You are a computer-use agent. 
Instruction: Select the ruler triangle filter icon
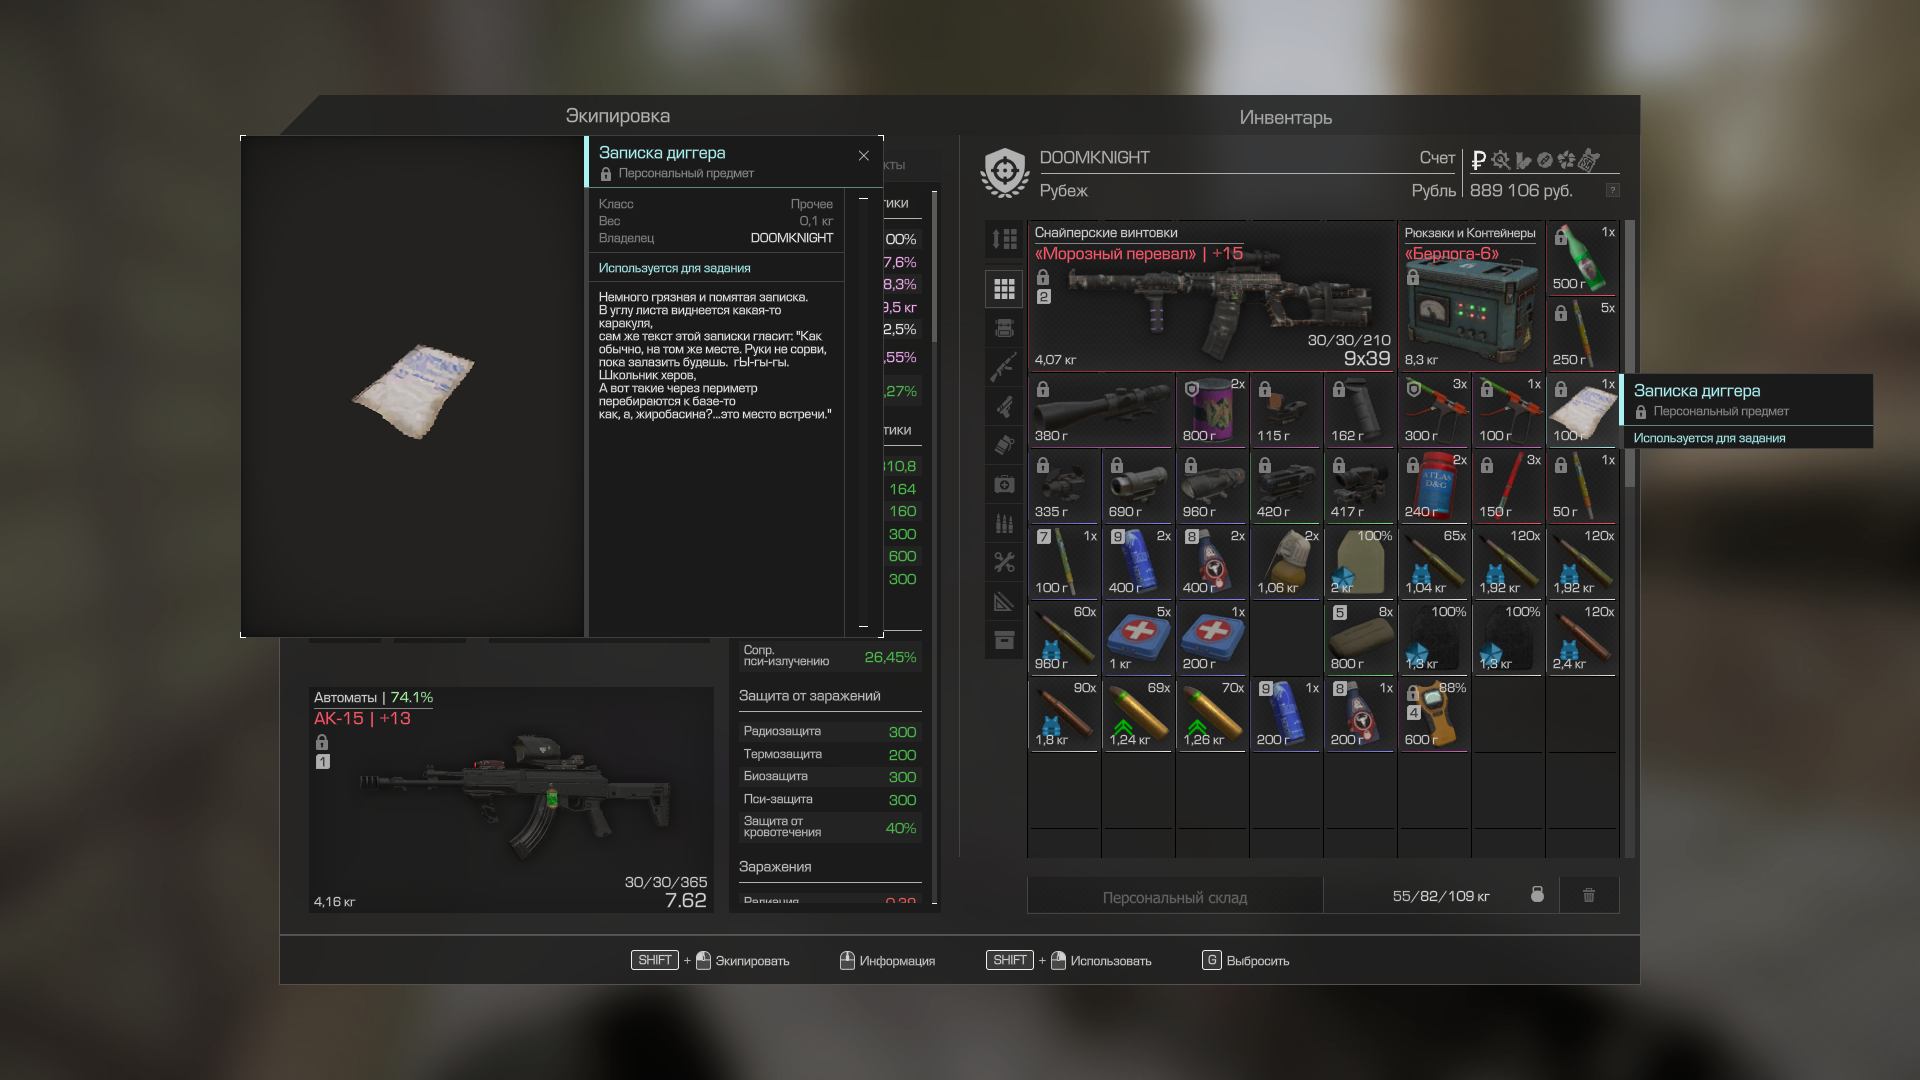coord(1004,601)
